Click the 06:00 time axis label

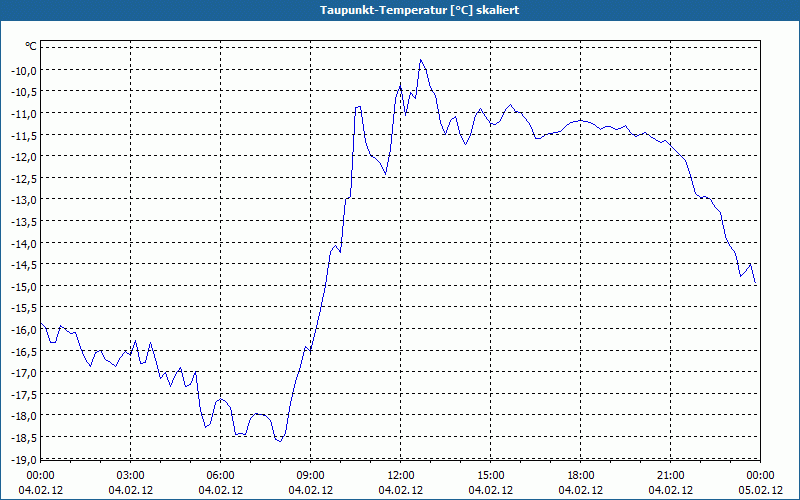coord(220,476)
